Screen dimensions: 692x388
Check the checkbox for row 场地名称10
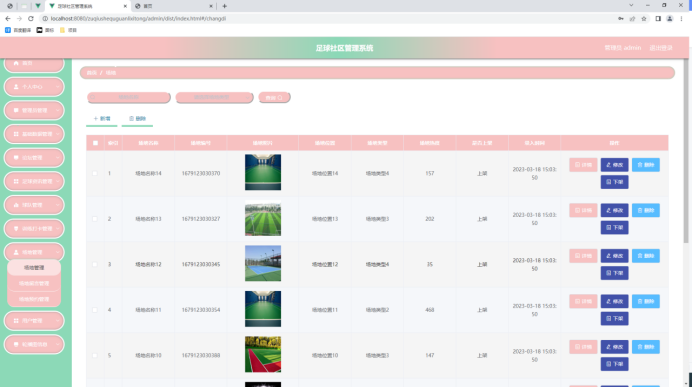point(95,355)
